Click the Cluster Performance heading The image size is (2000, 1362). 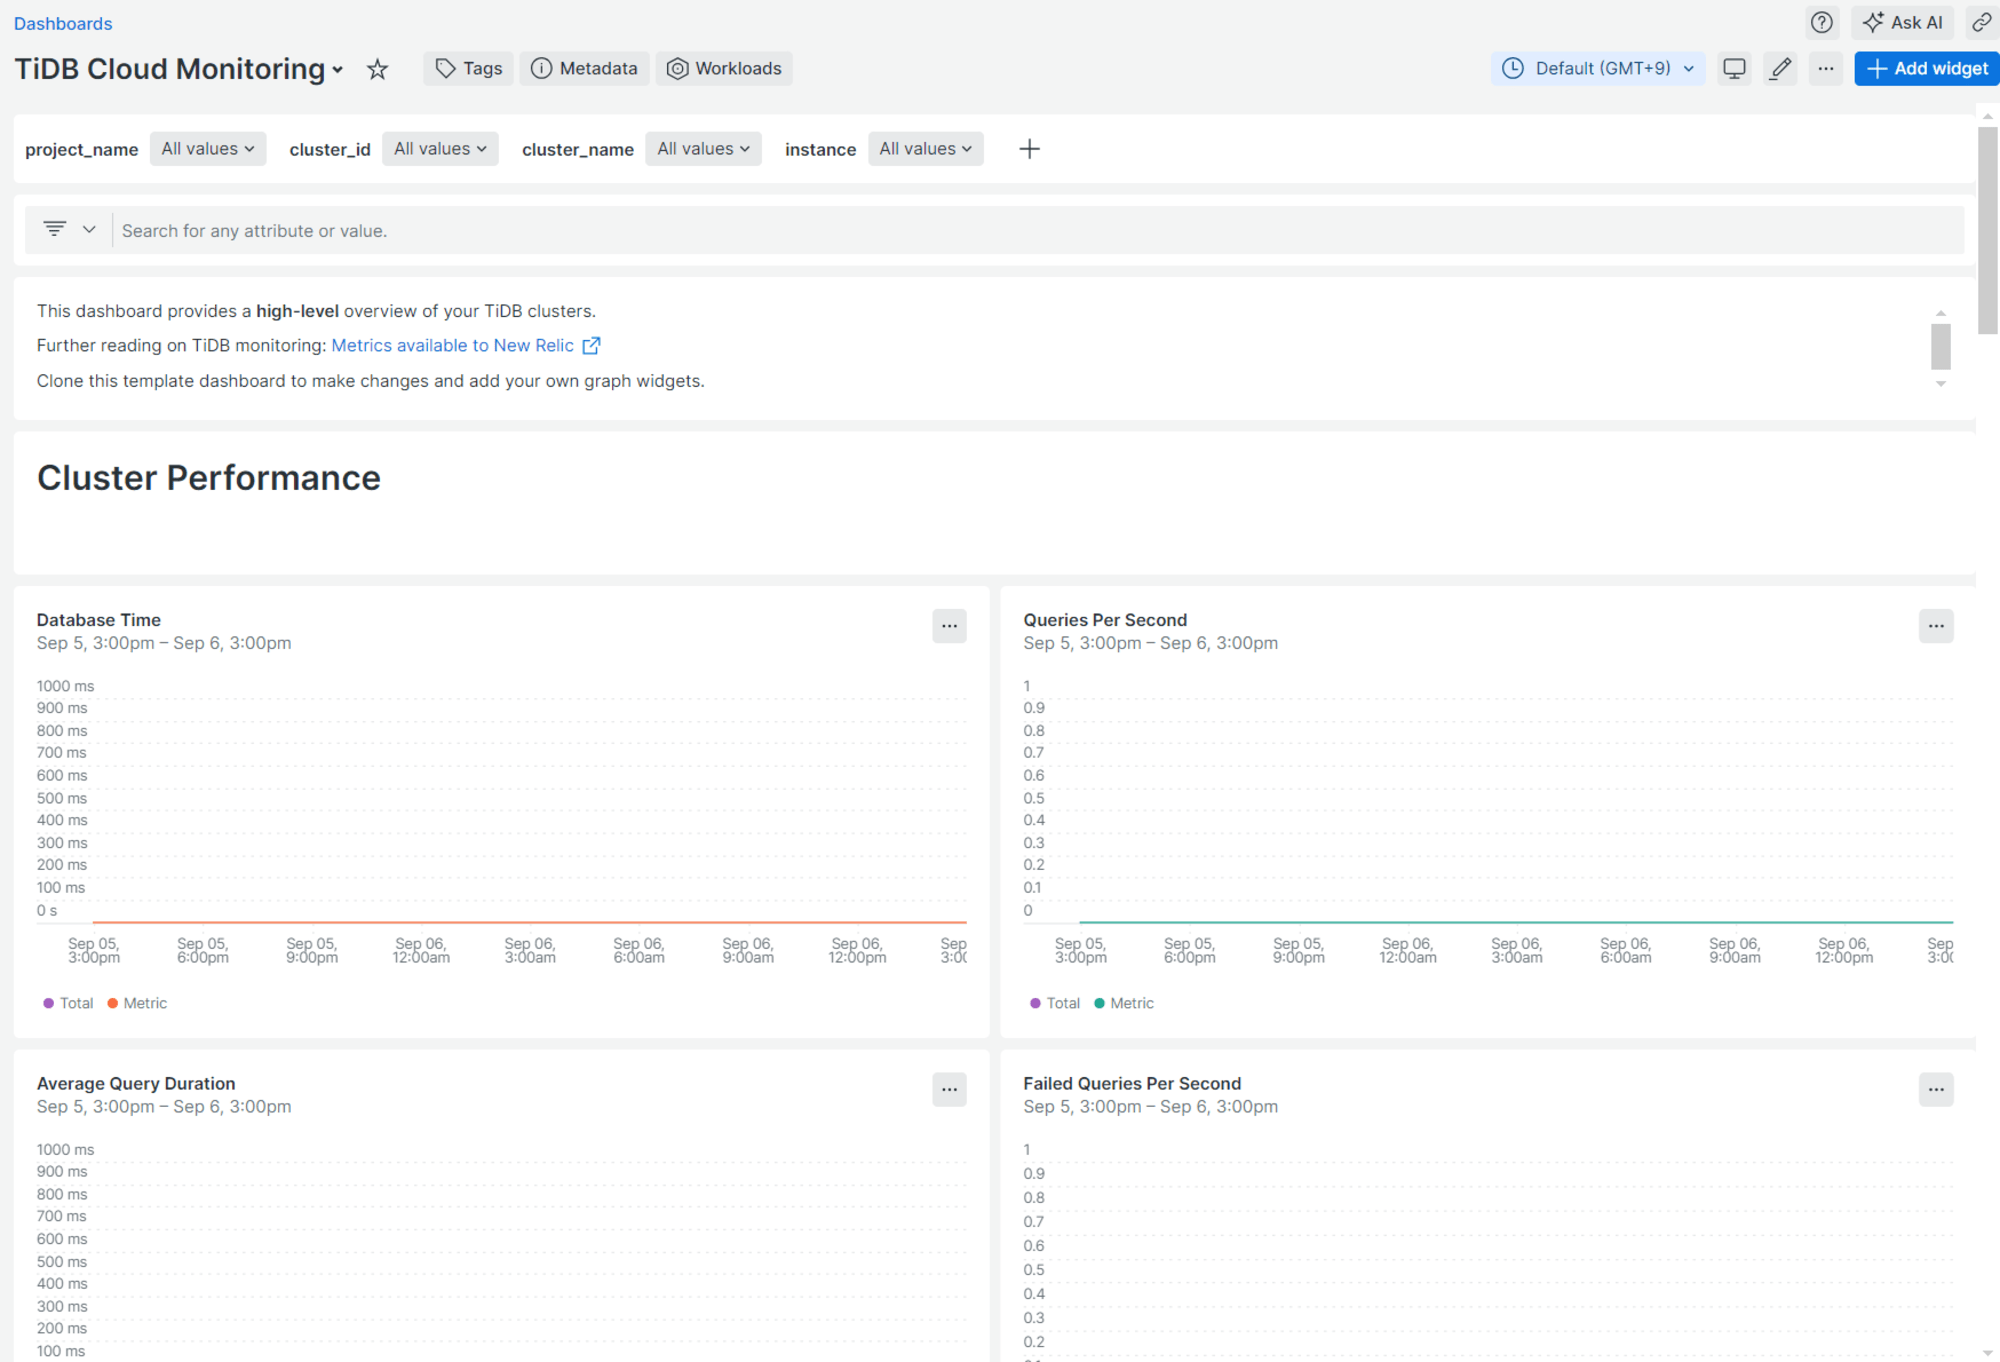click(209, 478)
